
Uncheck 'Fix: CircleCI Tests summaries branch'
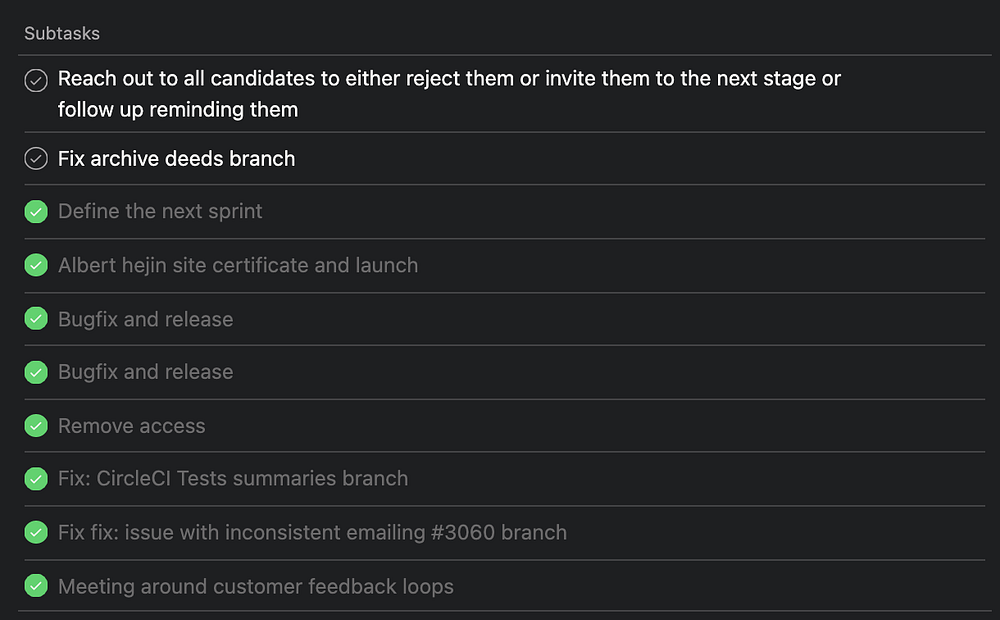(x=36, y=479)
